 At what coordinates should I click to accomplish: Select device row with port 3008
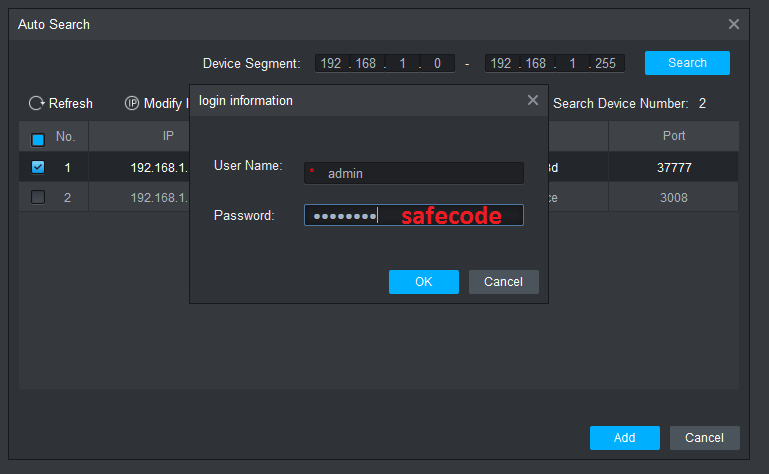click(673, 197)
